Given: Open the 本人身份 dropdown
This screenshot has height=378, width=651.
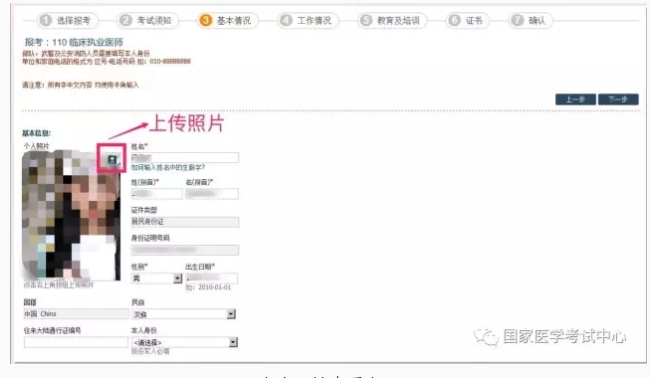Looking at the screenshot, I should [x=185, y=342].
